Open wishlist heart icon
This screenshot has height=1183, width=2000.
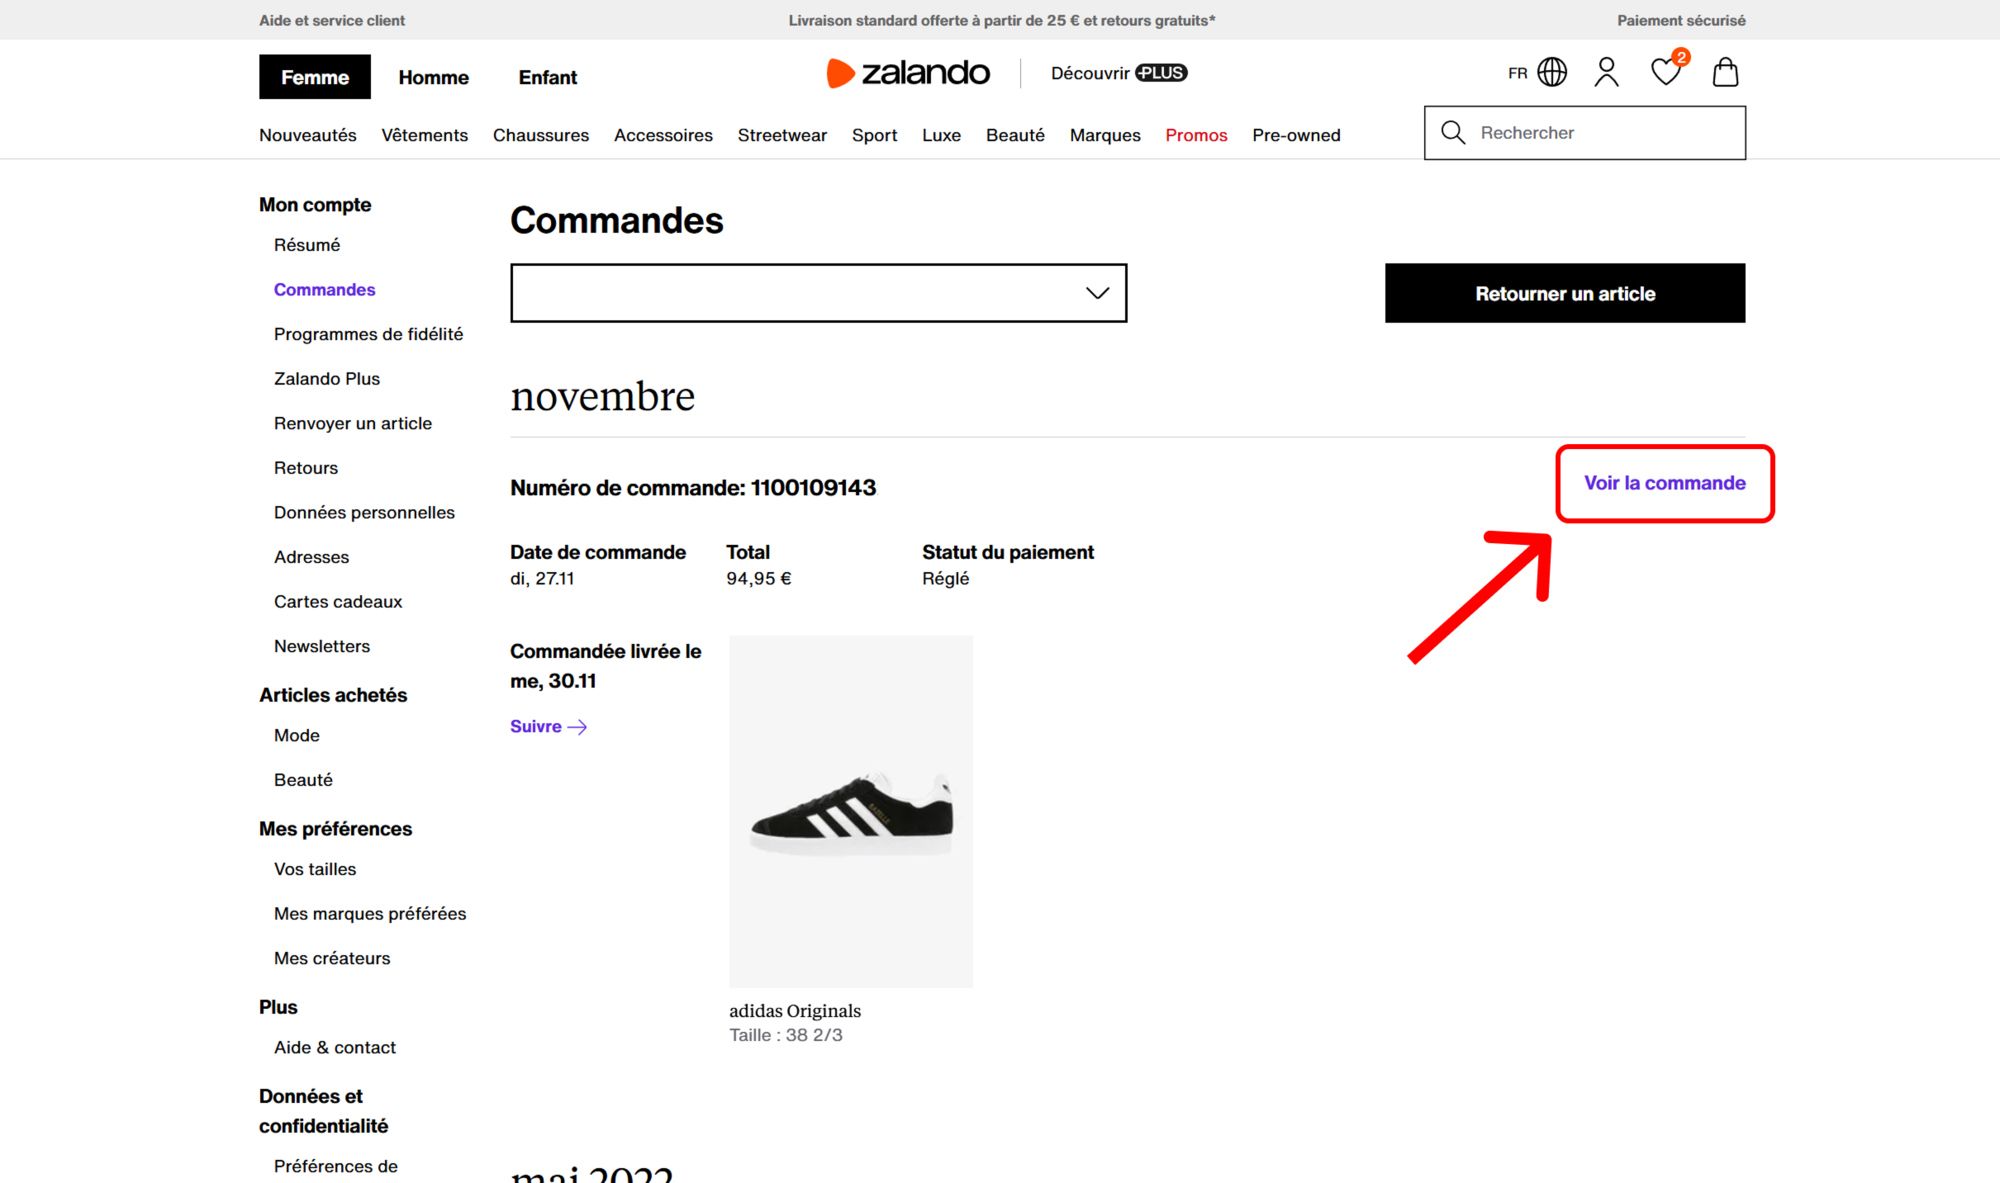[1667, 71]
